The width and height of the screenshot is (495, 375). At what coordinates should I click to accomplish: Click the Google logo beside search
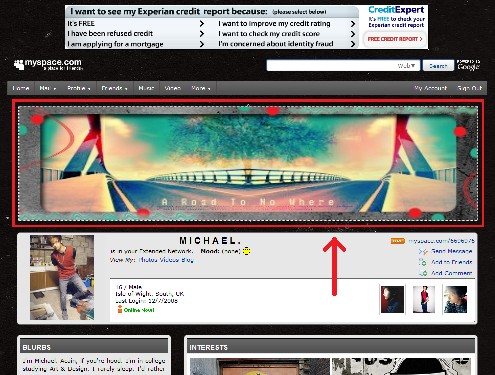[468, 65]
